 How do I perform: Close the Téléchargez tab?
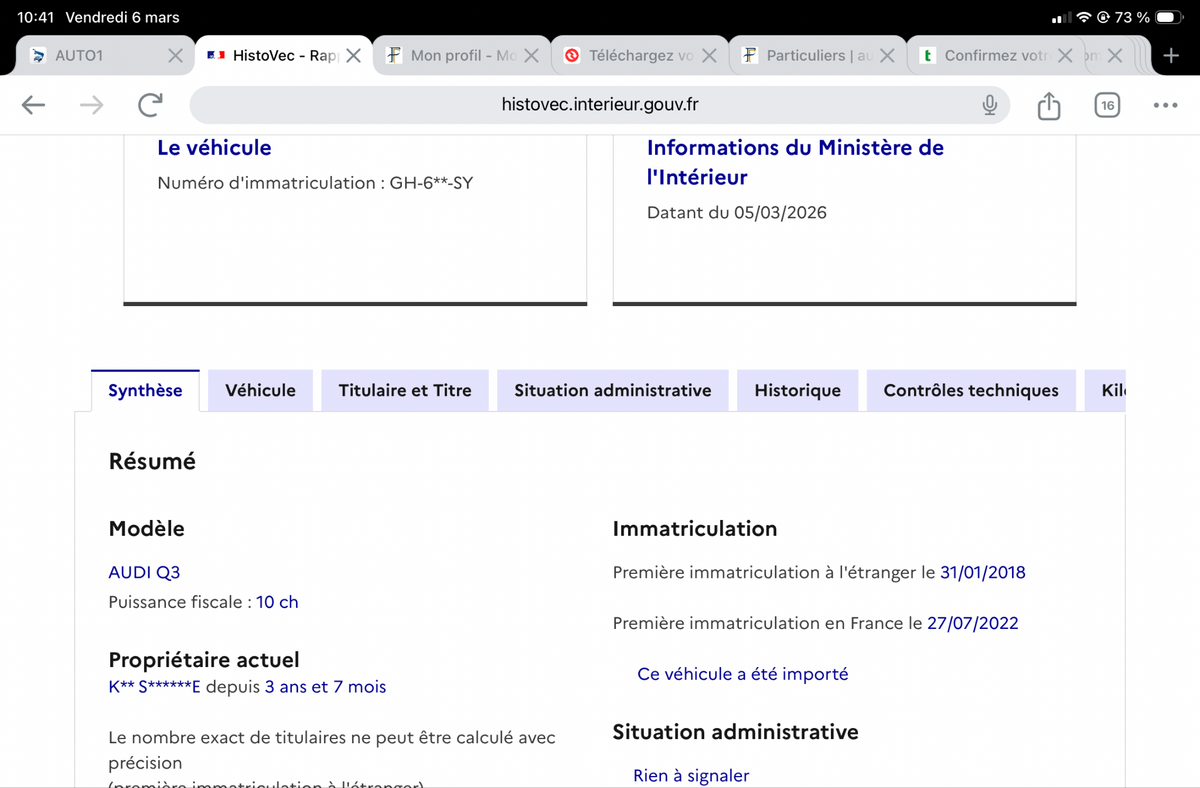click(709, 56)
